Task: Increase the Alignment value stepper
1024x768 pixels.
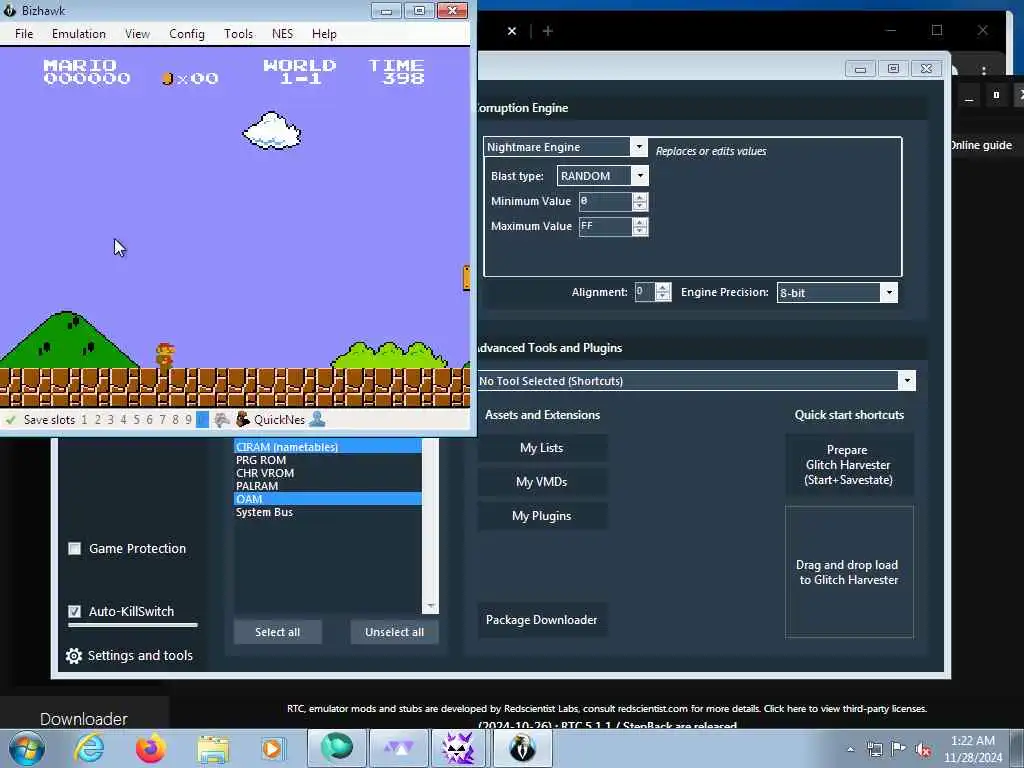Action: [x=663, y=287]
